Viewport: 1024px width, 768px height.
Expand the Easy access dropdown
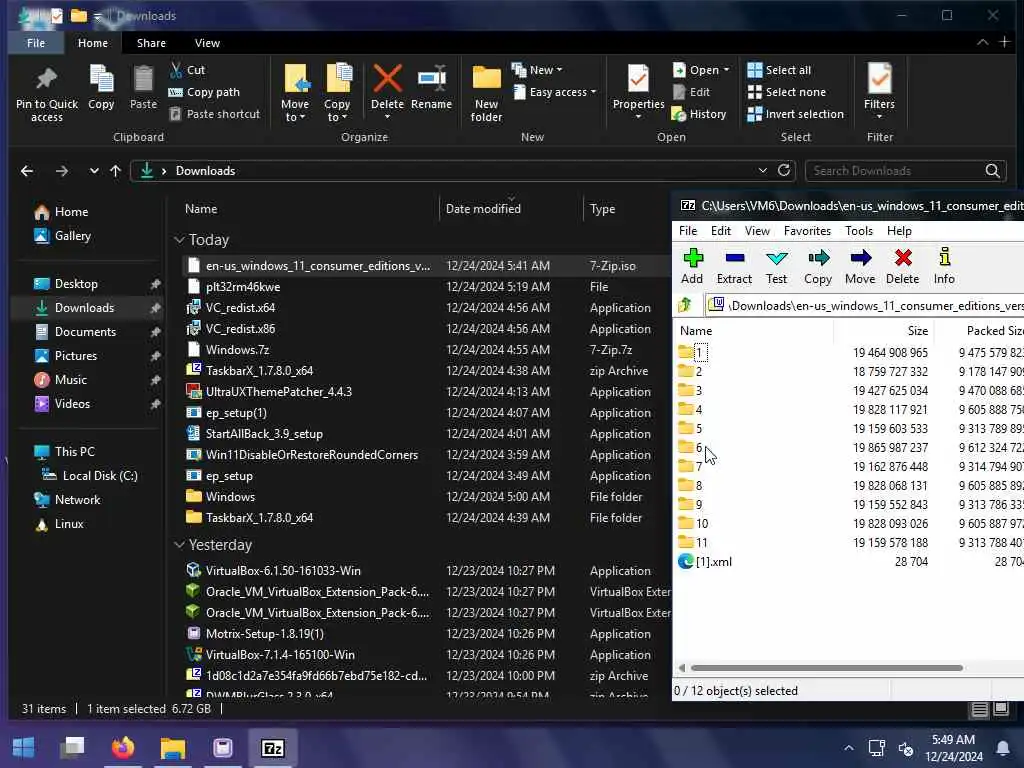tap(556, 92)
